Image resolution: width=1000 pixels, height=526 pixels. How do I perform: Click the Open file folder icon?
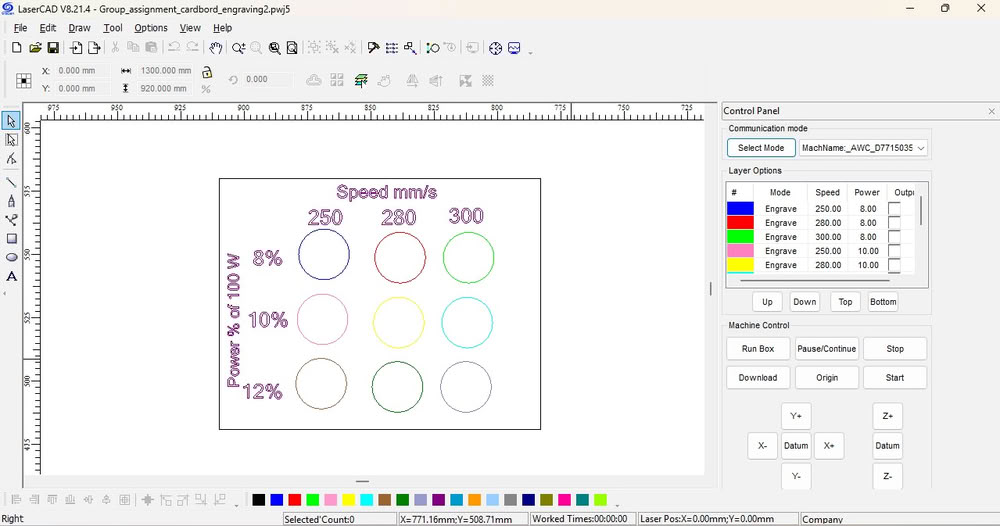click(x=35, y=48)
